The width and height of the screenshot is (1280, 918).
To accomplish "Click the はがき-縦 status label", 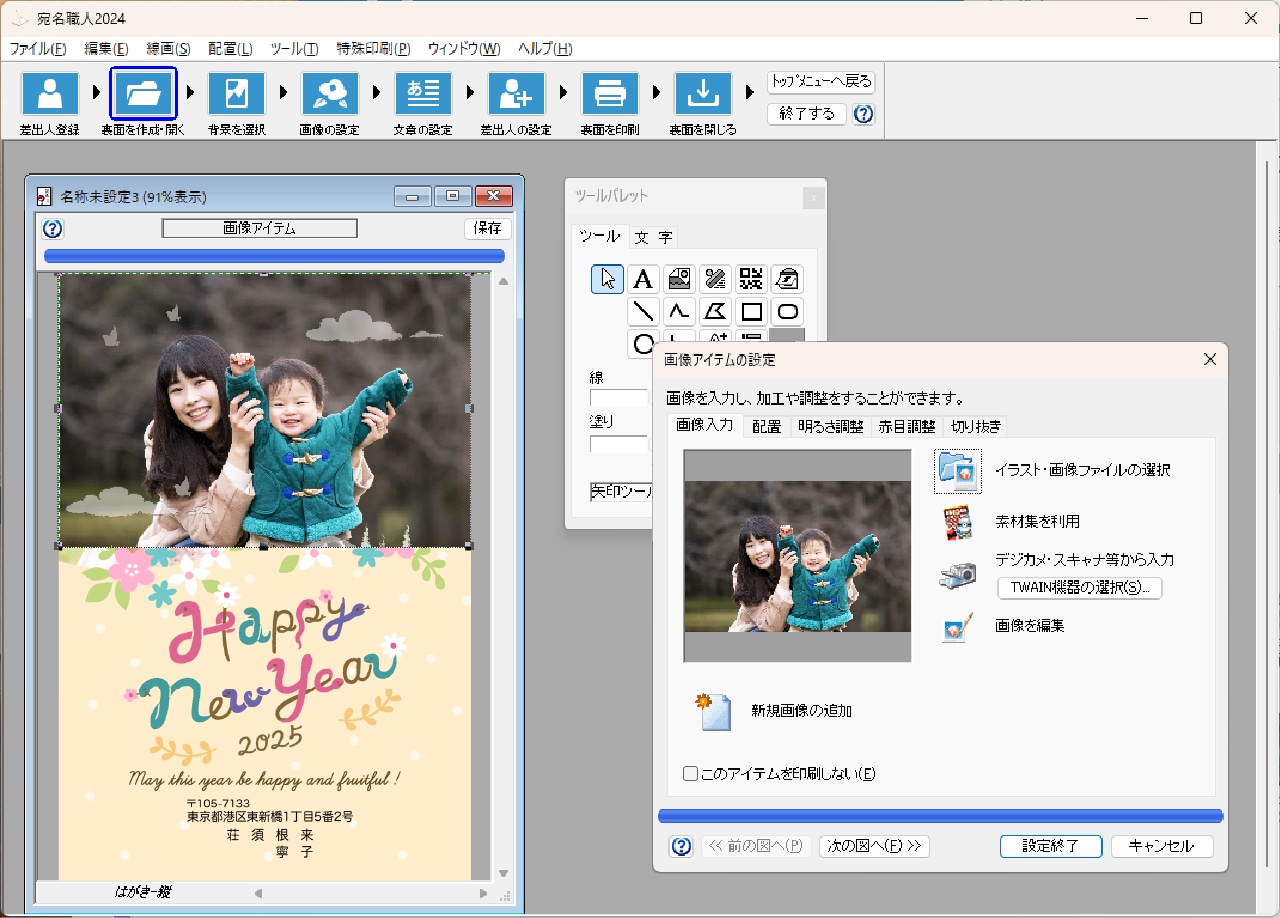I will pyautogui.click(x=142, y=892).
